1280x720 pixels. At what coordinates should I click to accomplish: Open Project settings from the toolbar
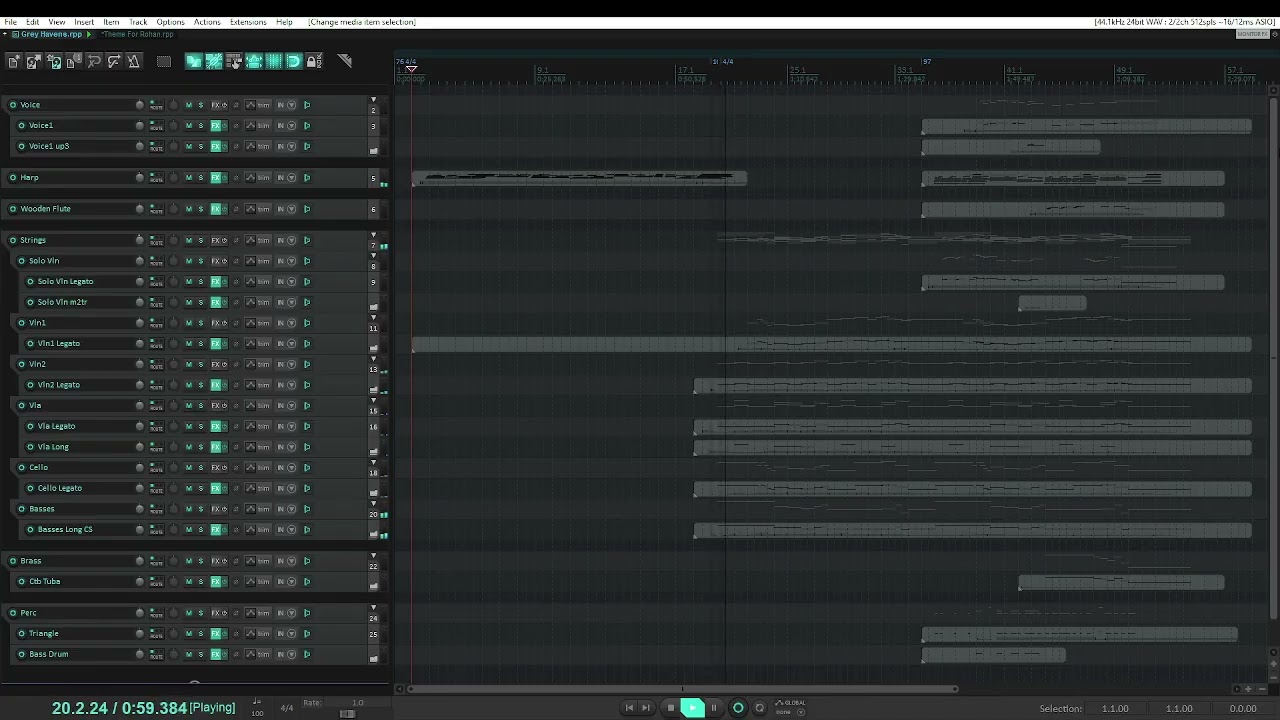pyautogui.click(x=73, y=61)
